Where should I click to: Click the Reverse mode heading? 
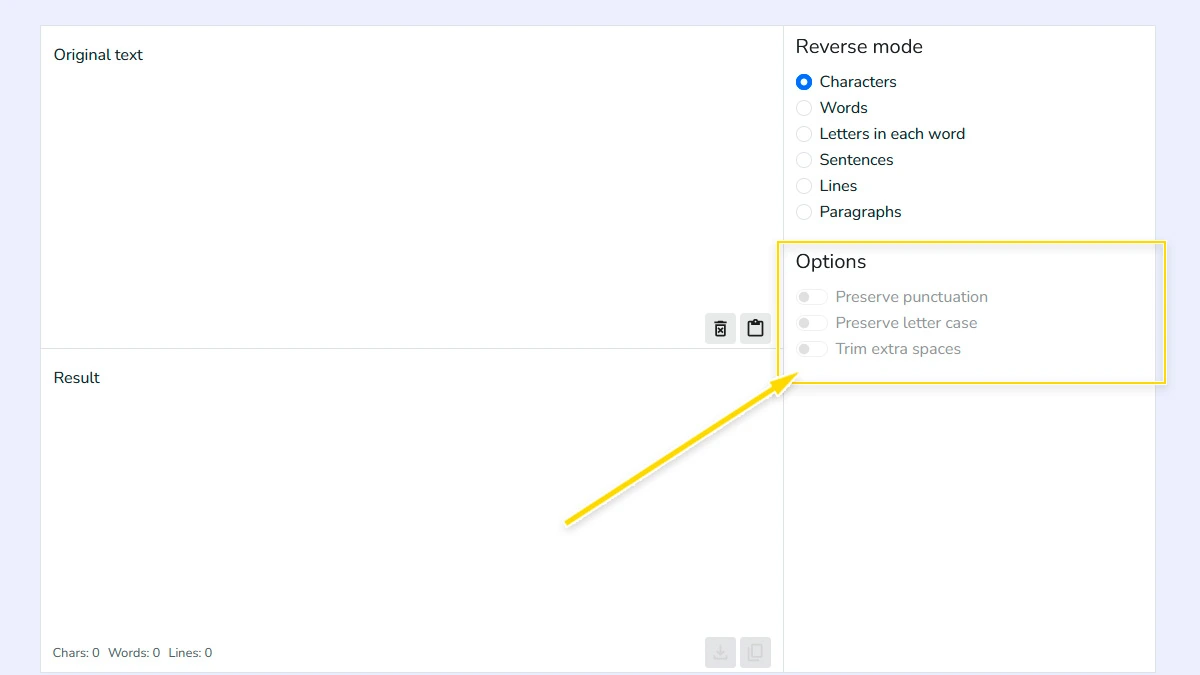pyautogui.click(x=859, y=46)
